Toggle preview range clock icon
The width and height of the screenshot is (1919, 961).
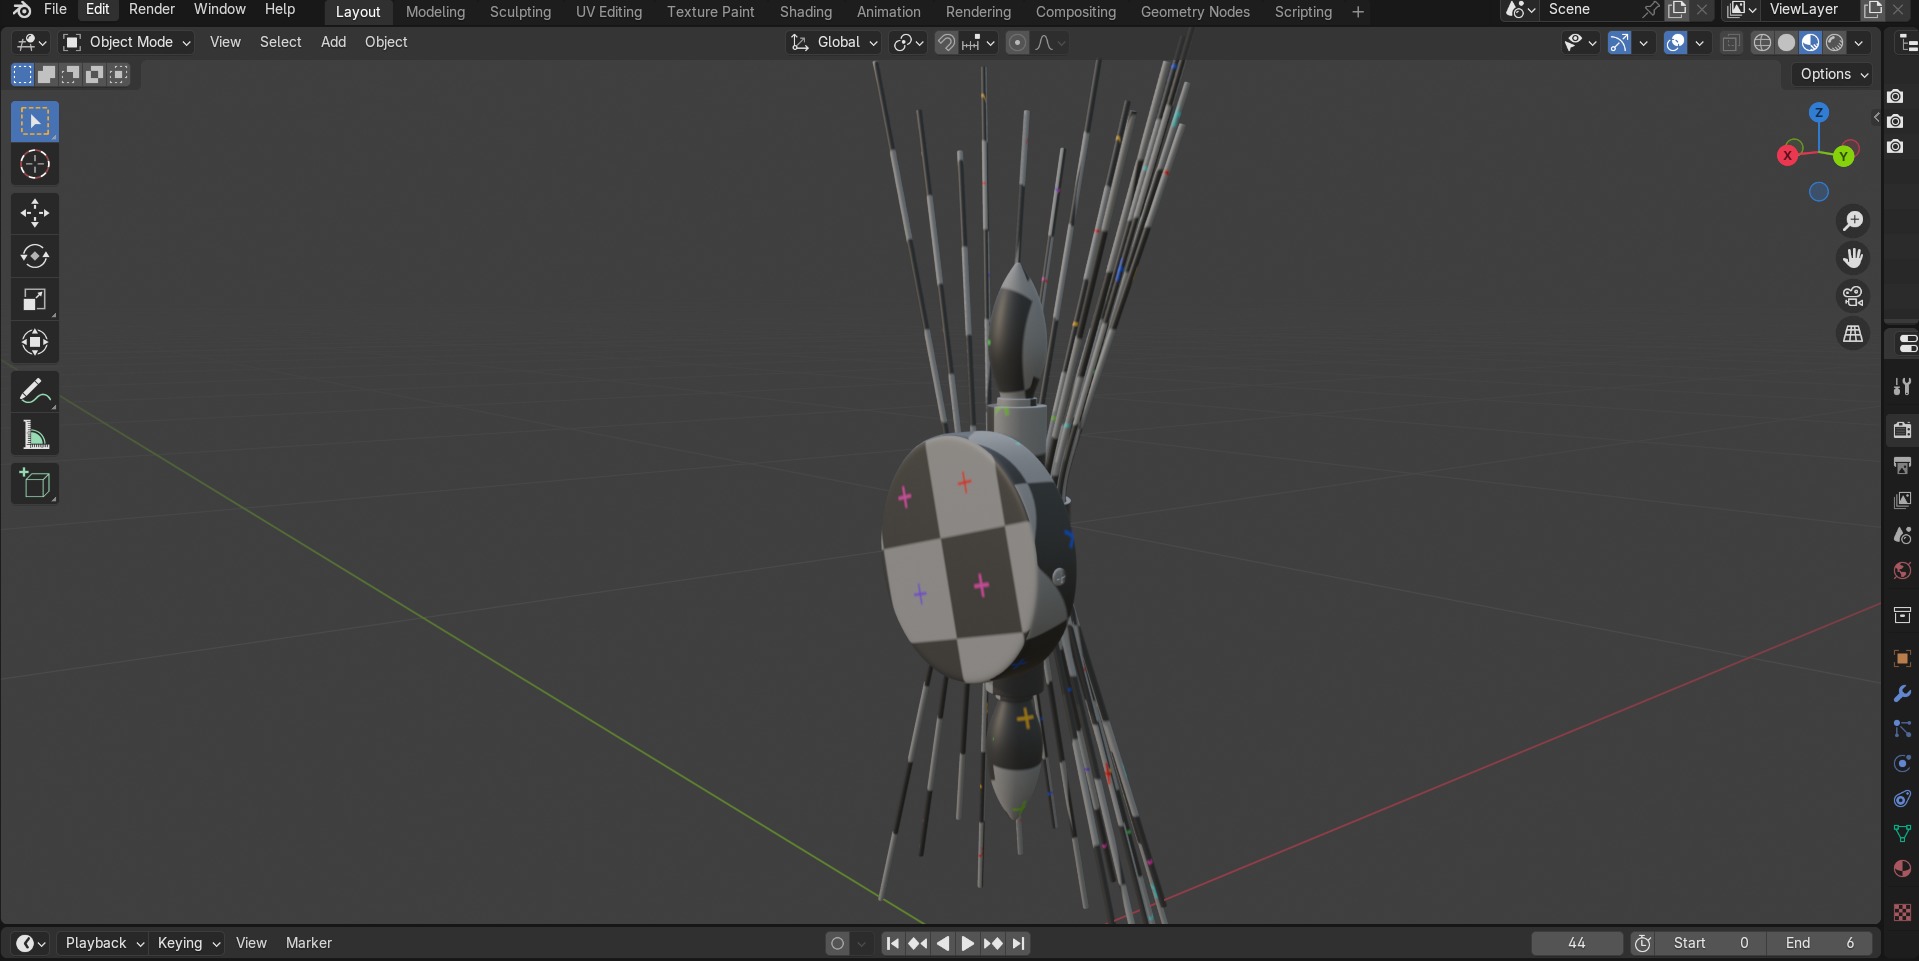(x=1642, y=943)
